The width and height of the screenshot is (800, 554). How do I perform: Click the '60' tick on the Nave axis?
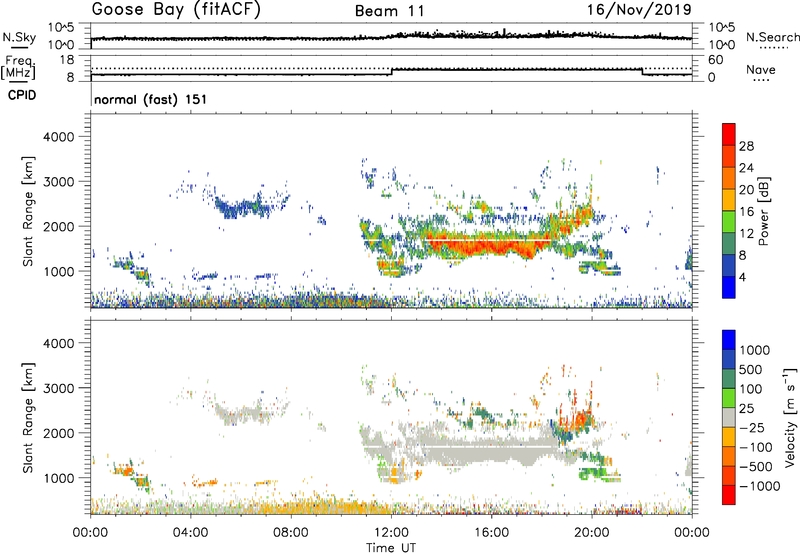715,60
